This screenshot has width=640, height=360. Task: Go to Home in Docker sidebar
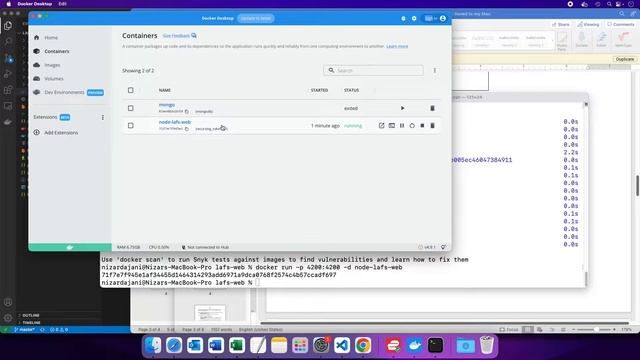51,38
